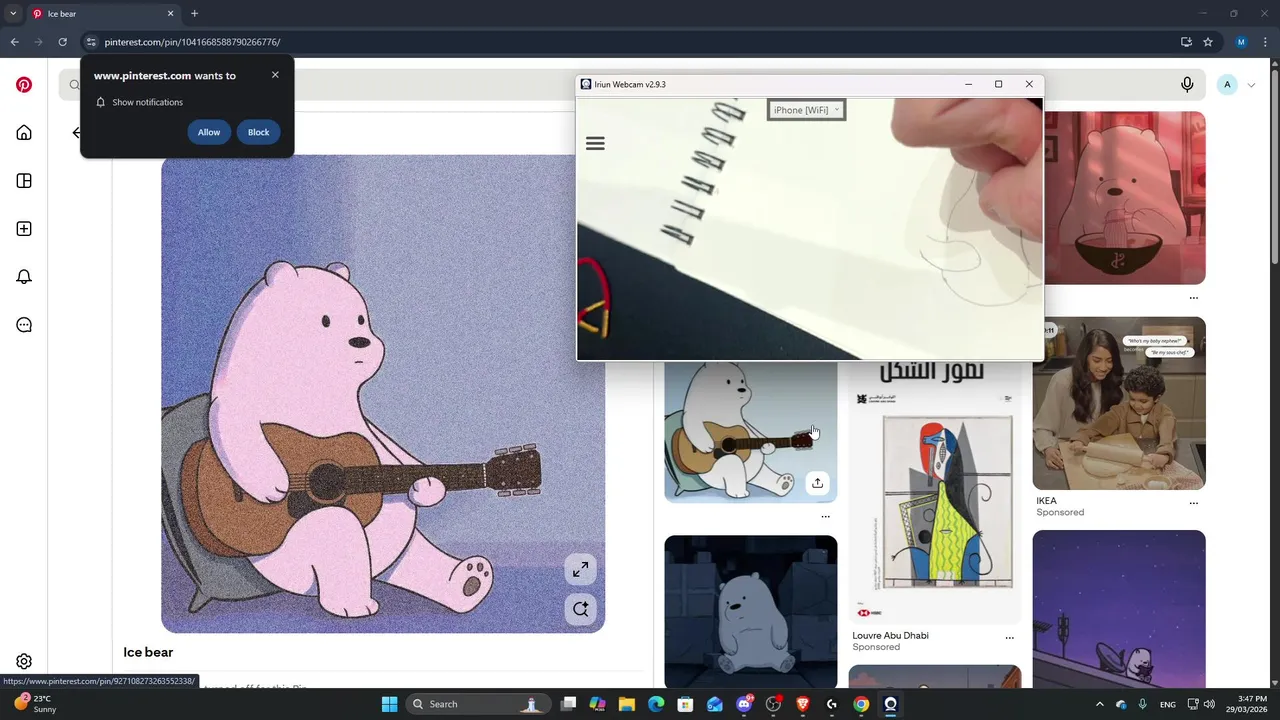Go back using browser back arrow
Image resolution: width=1280 pixels, height=720 pixels.
(x=14, y=42)
